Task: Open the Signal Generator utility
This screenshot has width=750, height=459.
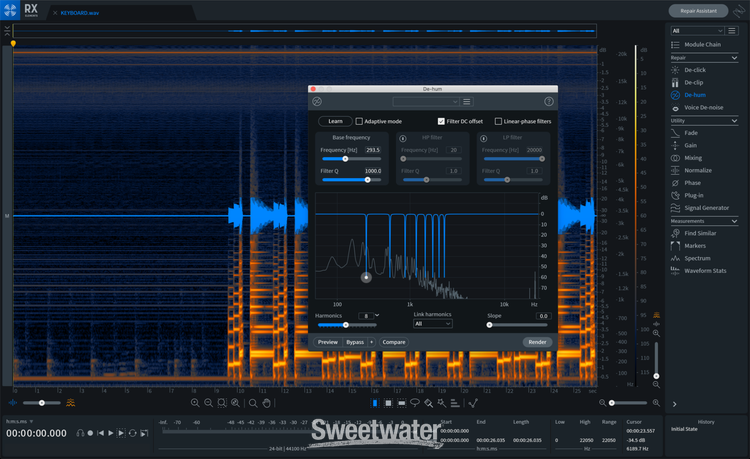Action: click(700, 208)
